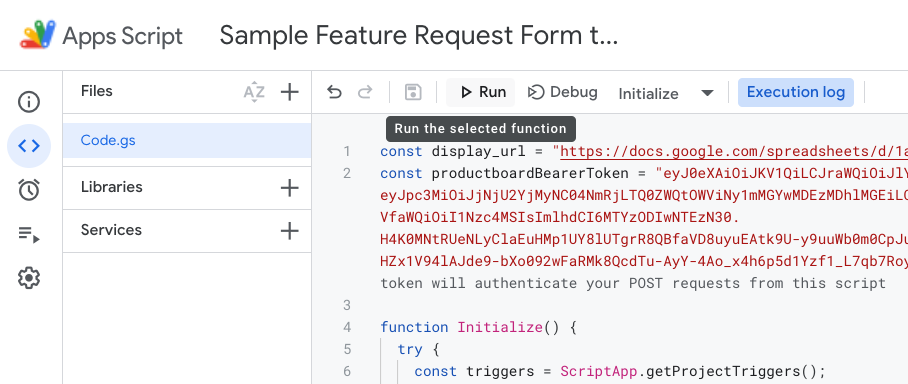Click the Services section label
908x384 pixels.
(x=111, y=230)
